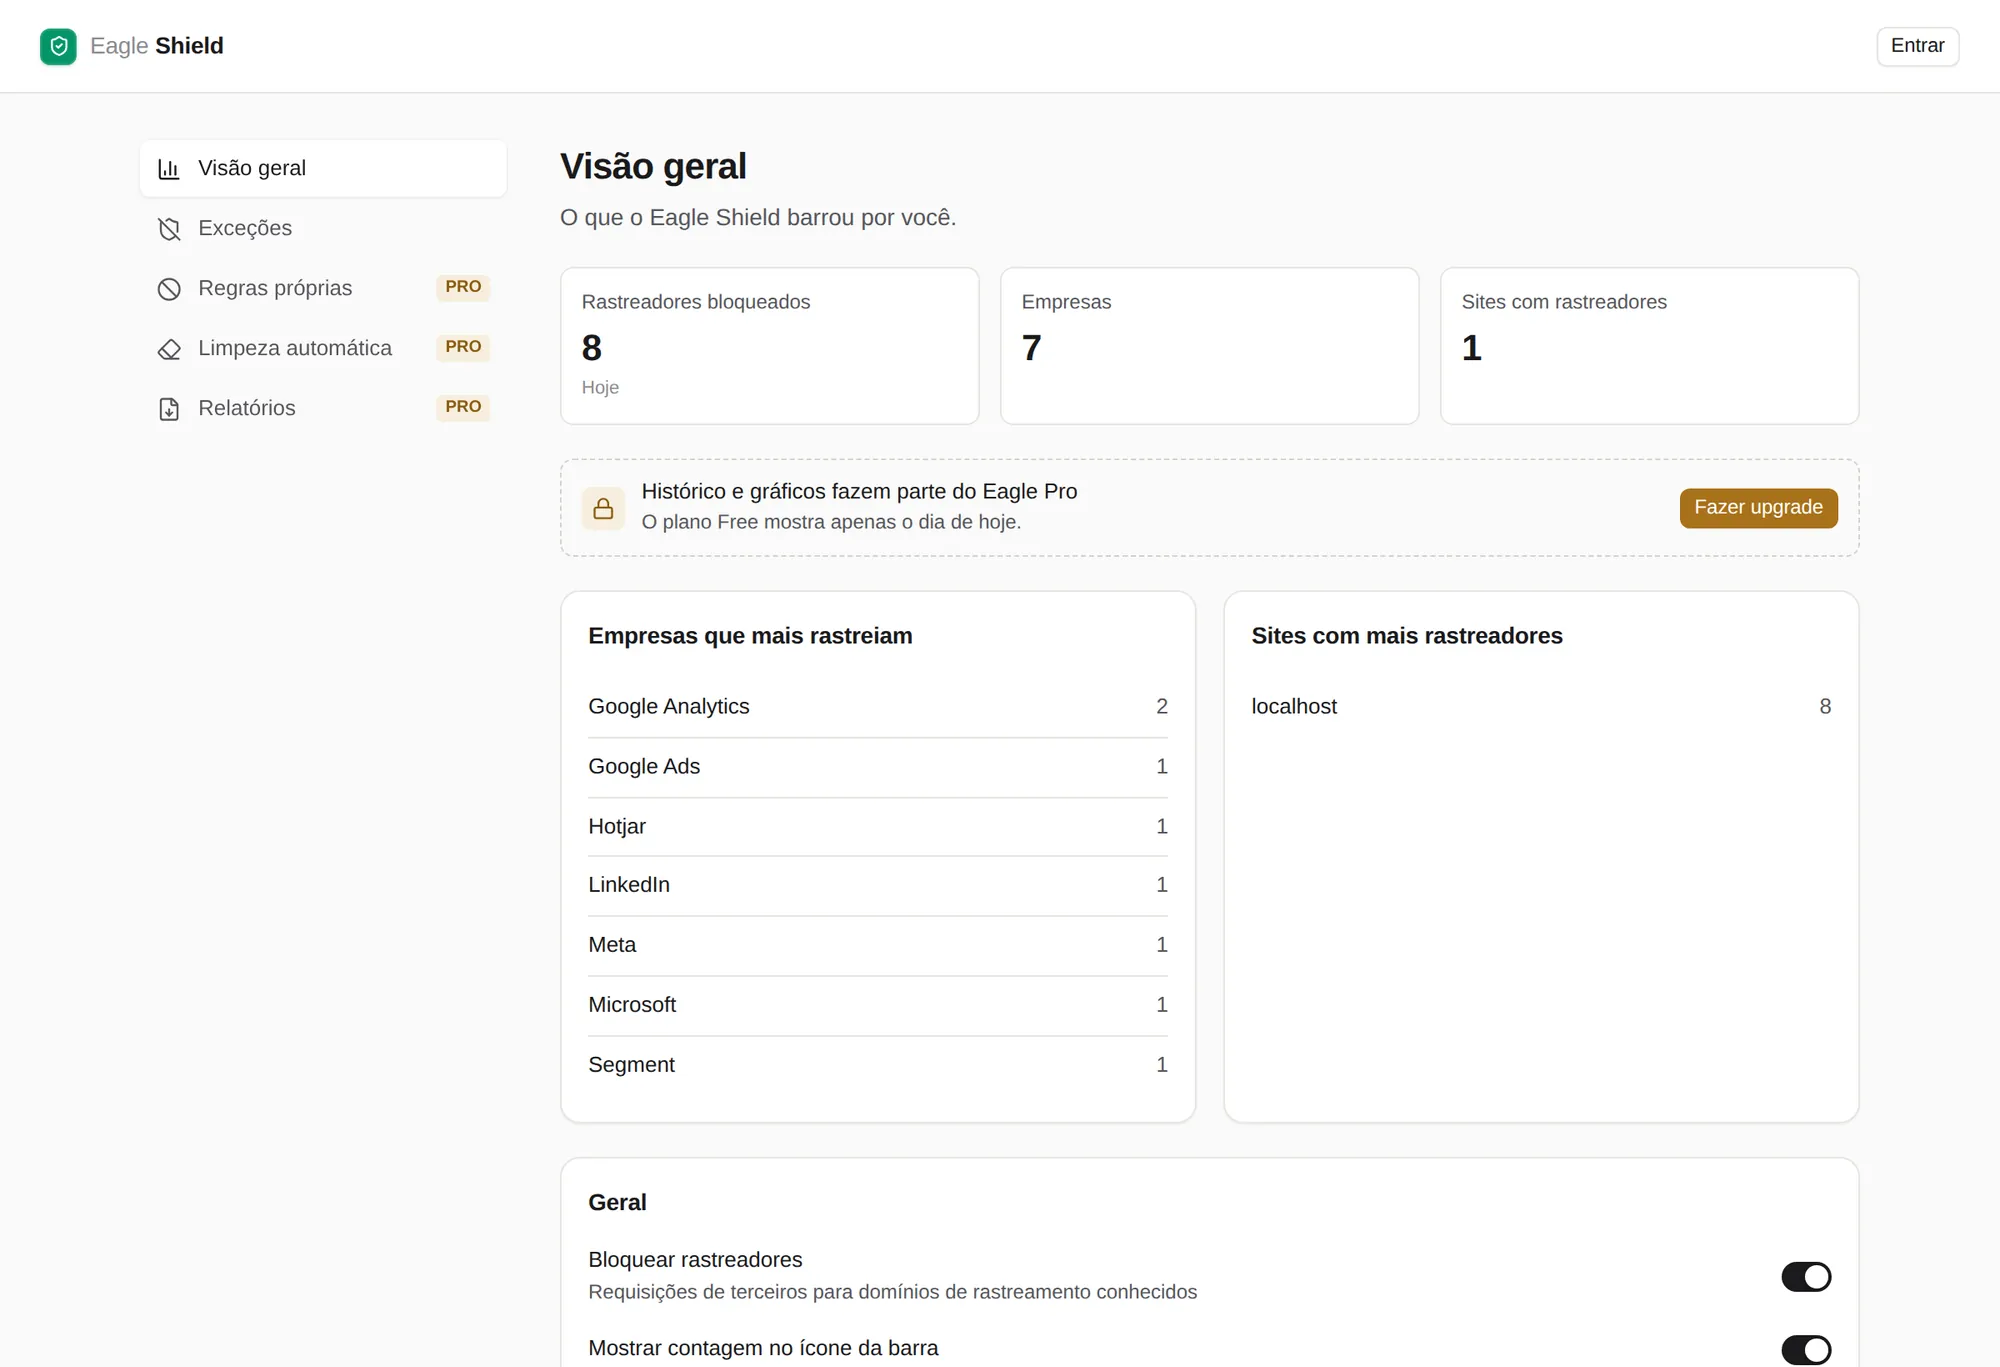Open Relatórios in the sidebar
Viewport: 2000px width, 1367px height.
(323, 408)
